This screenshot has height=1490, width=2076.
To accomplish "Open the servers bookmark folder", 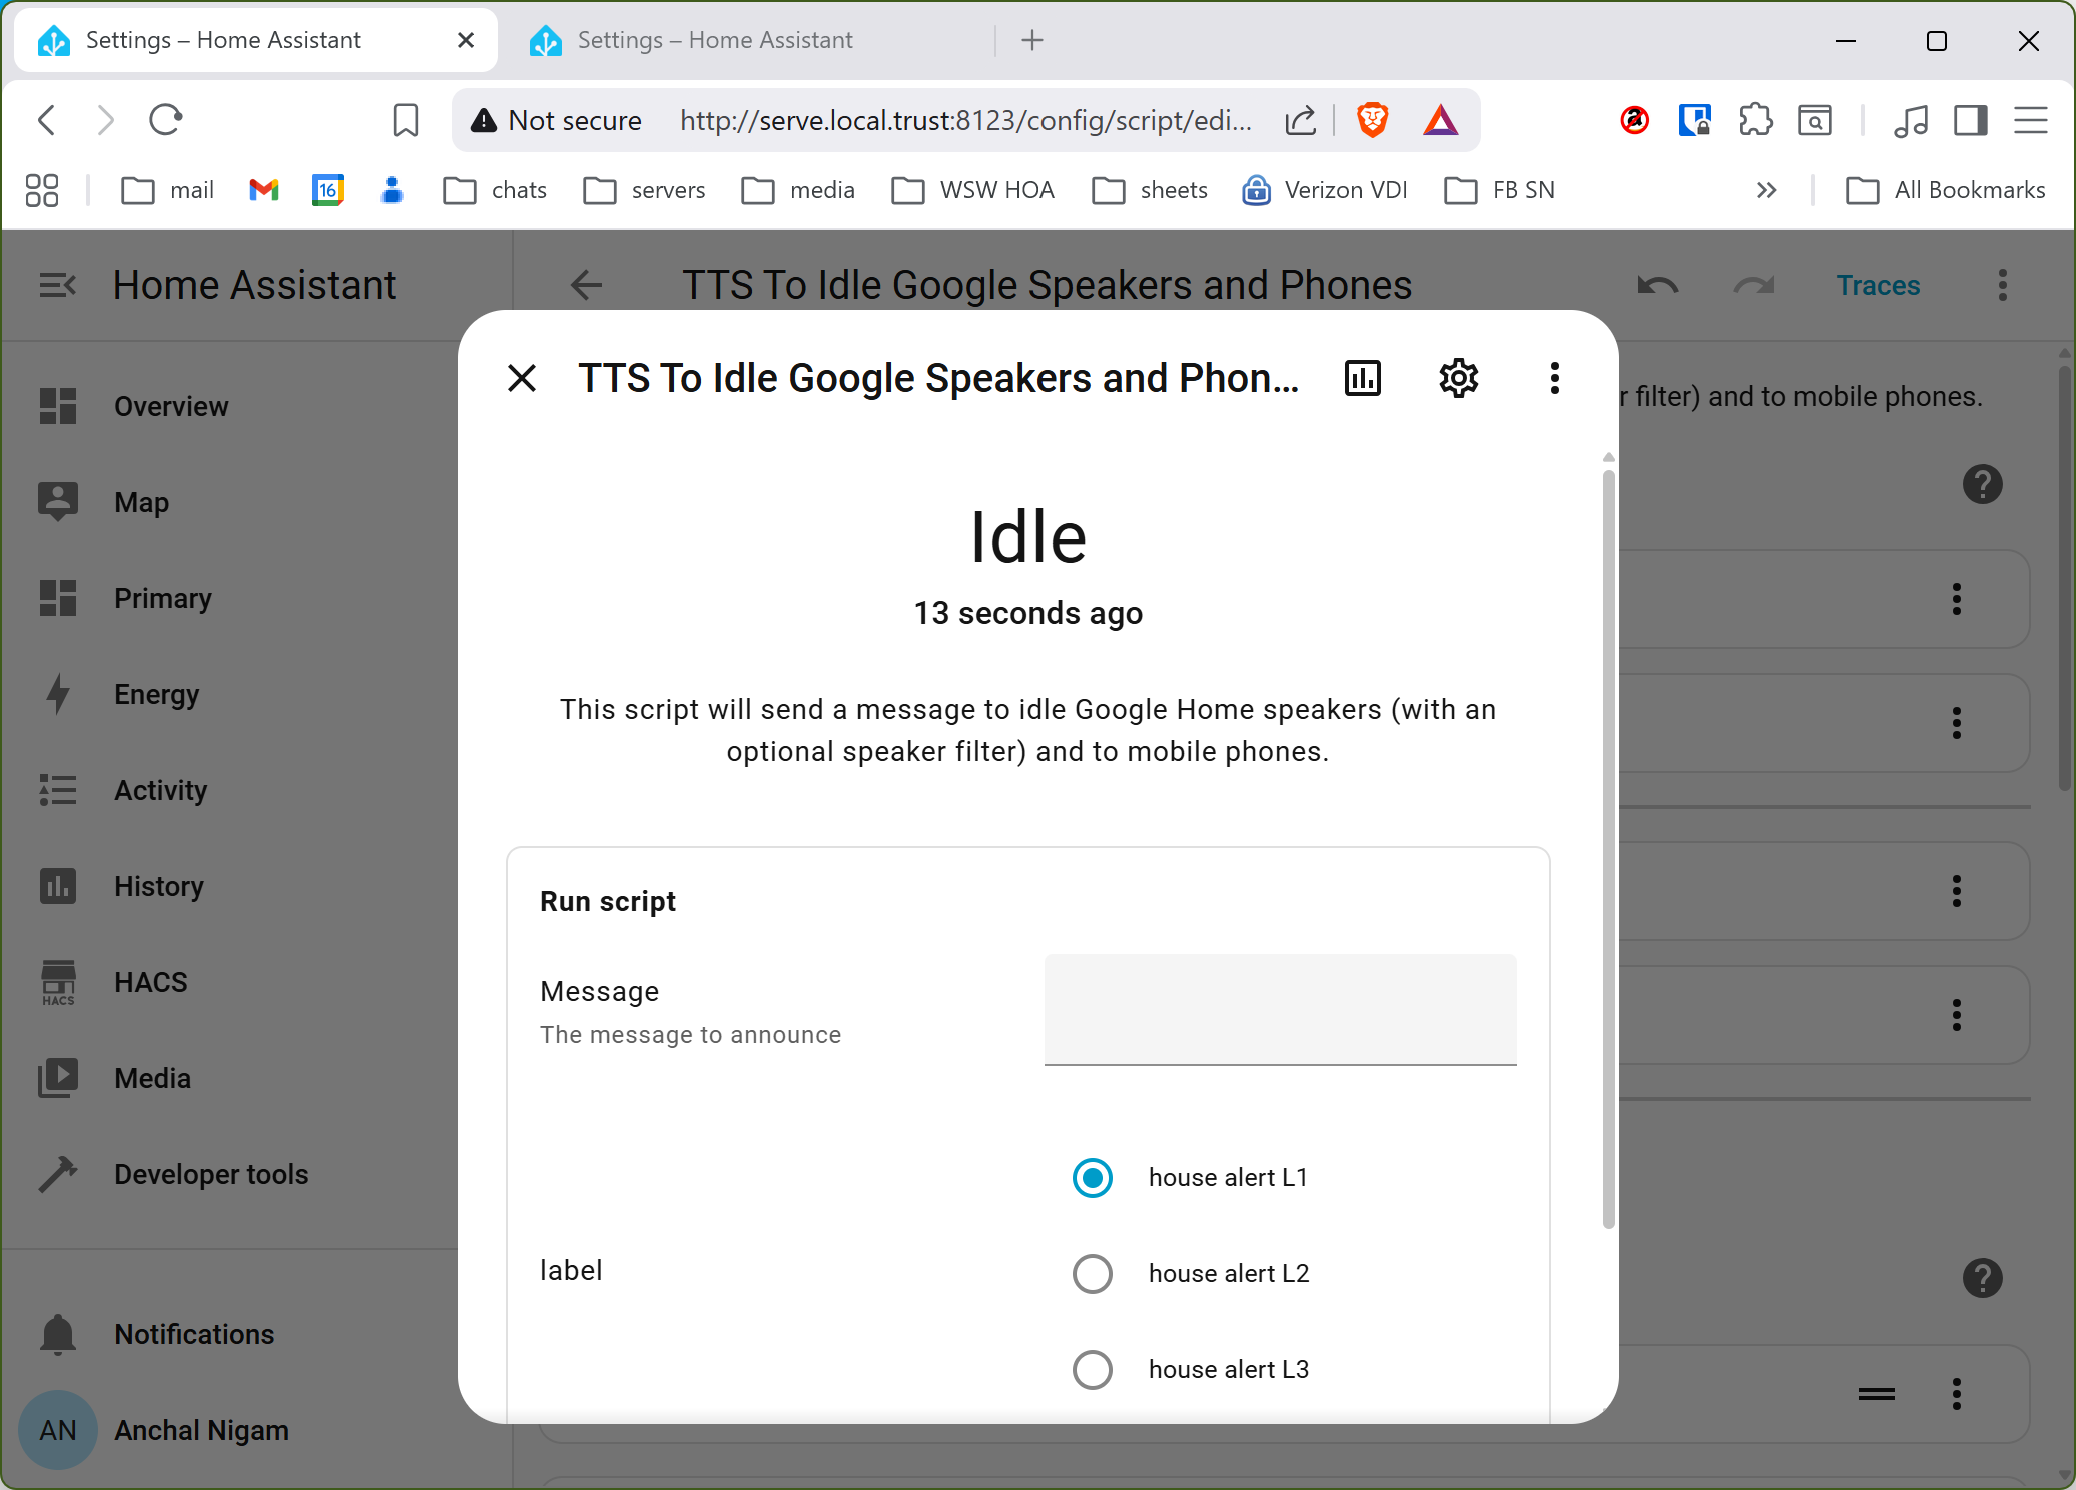I will (x=645, y=190).
